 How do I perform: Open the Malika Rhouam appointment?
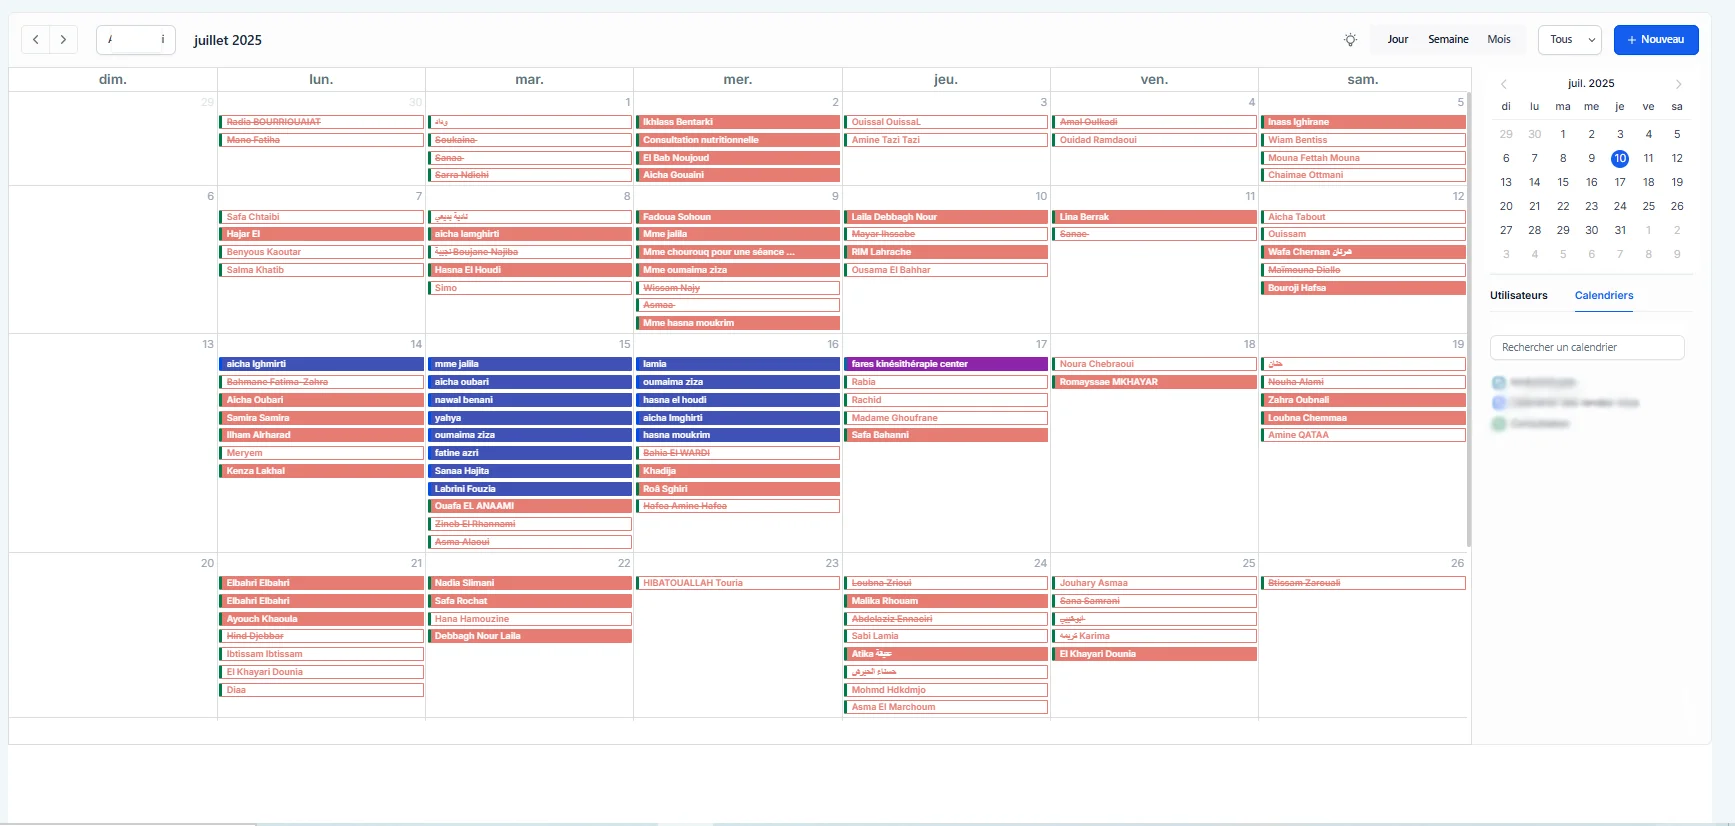pyautogui.click(x=946, y=601)
